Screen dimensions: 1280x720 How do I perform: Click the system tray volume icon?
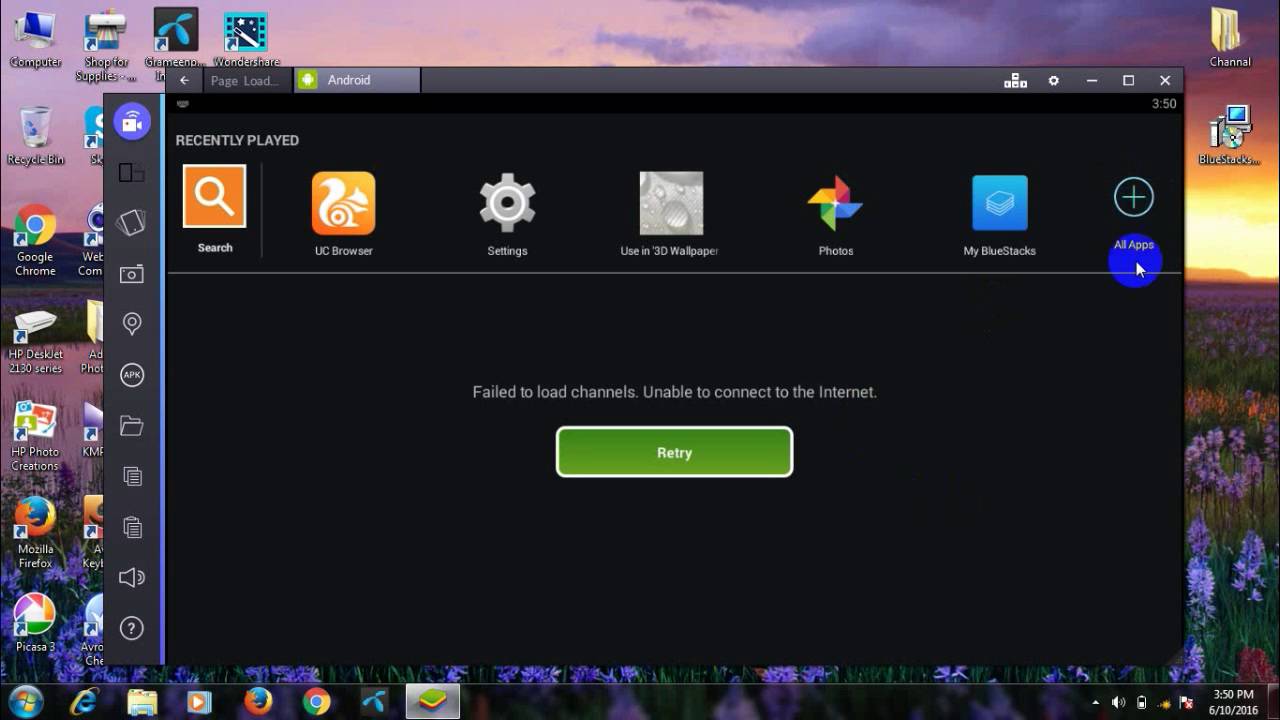[1118, 703]
